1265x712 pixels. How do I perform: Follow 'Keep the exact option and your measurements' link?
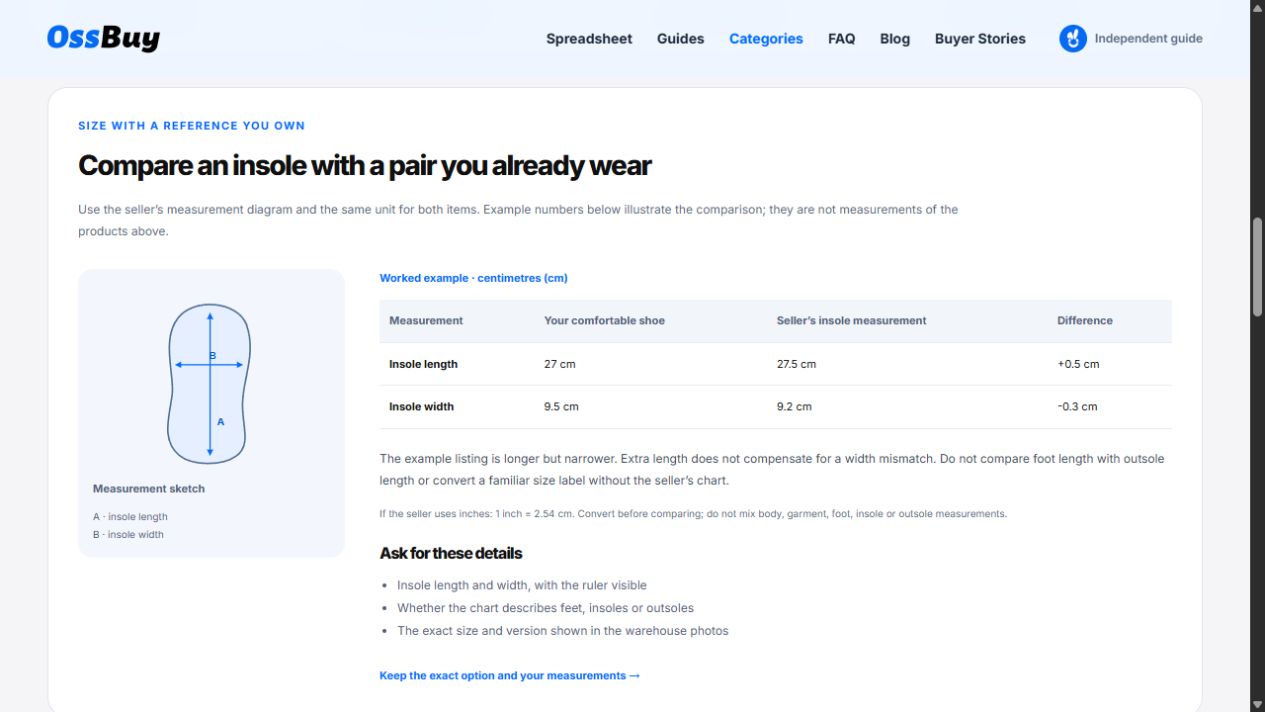tap(510, 676)
